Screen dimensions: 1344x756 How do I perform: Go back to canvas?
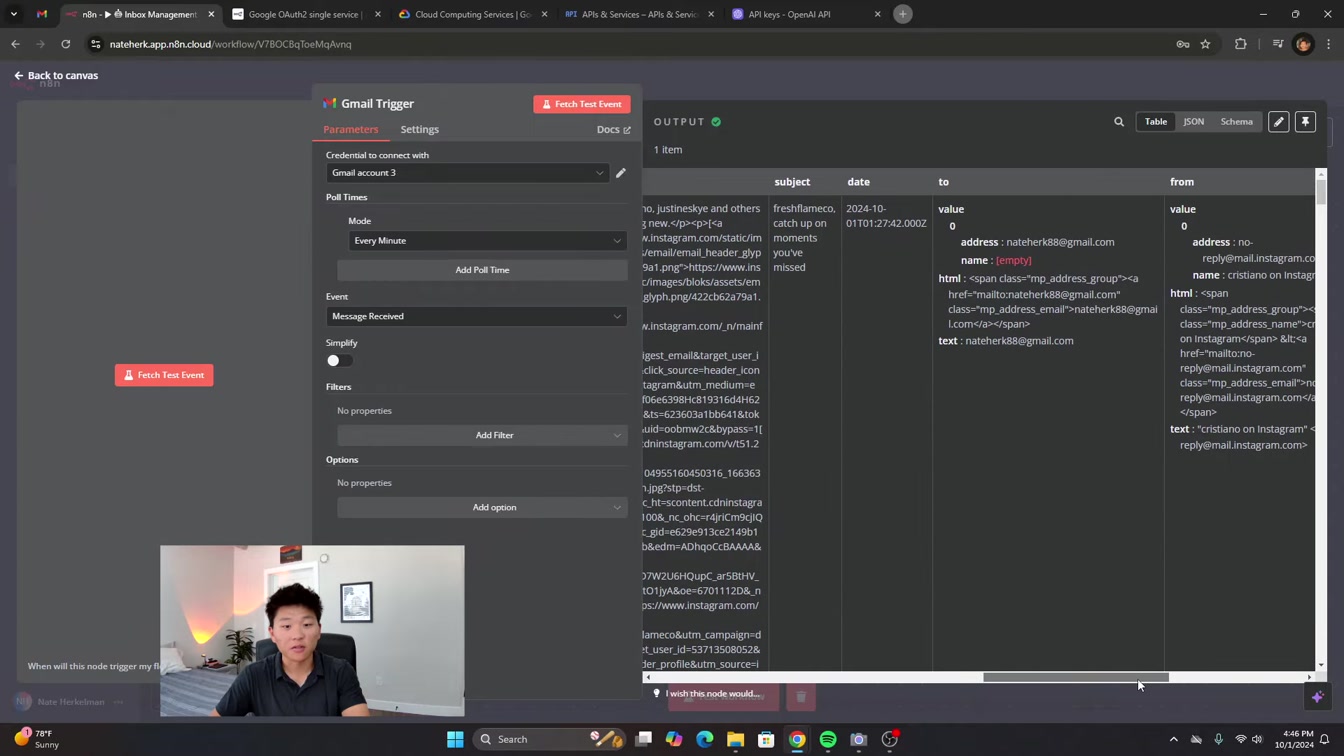56,75
